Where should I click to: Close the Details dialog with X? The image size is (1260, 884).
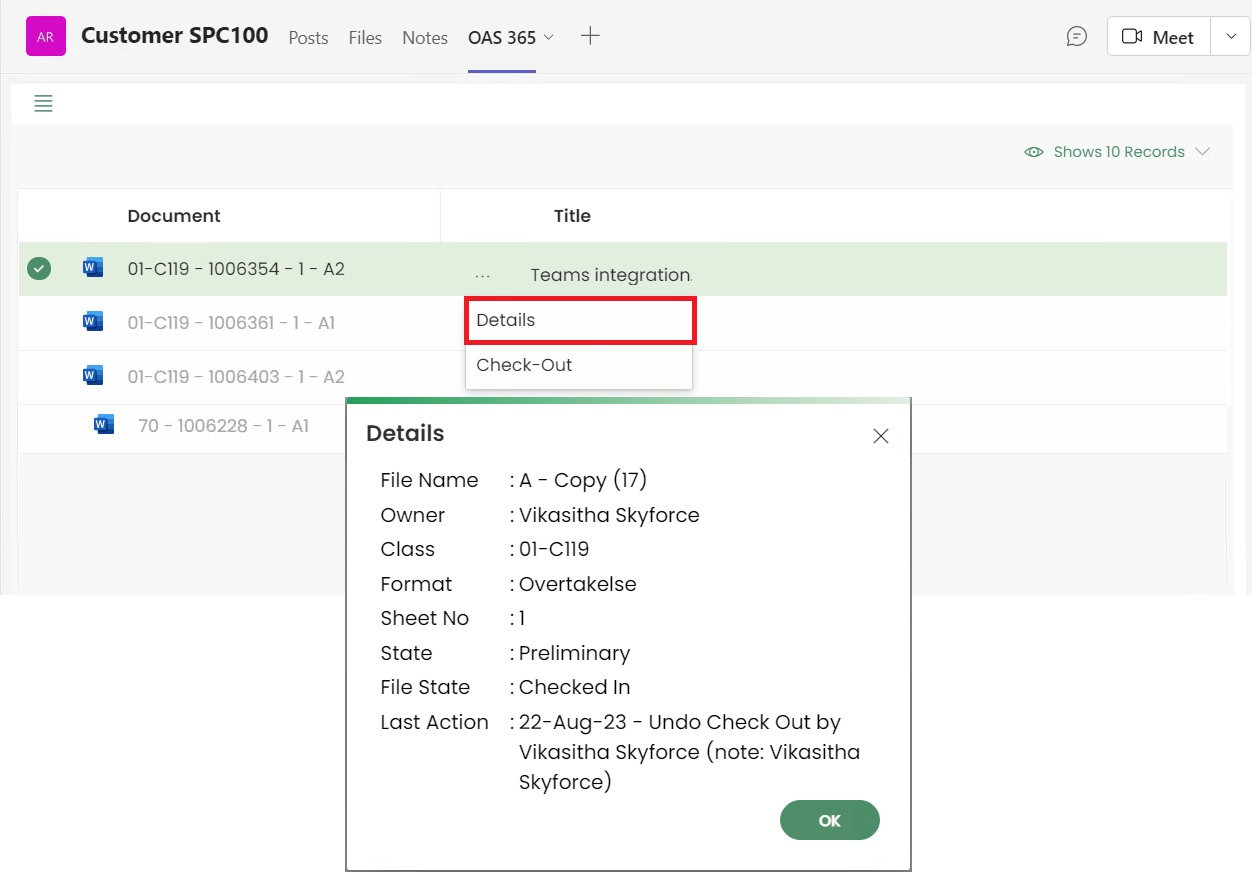(880, 436)
